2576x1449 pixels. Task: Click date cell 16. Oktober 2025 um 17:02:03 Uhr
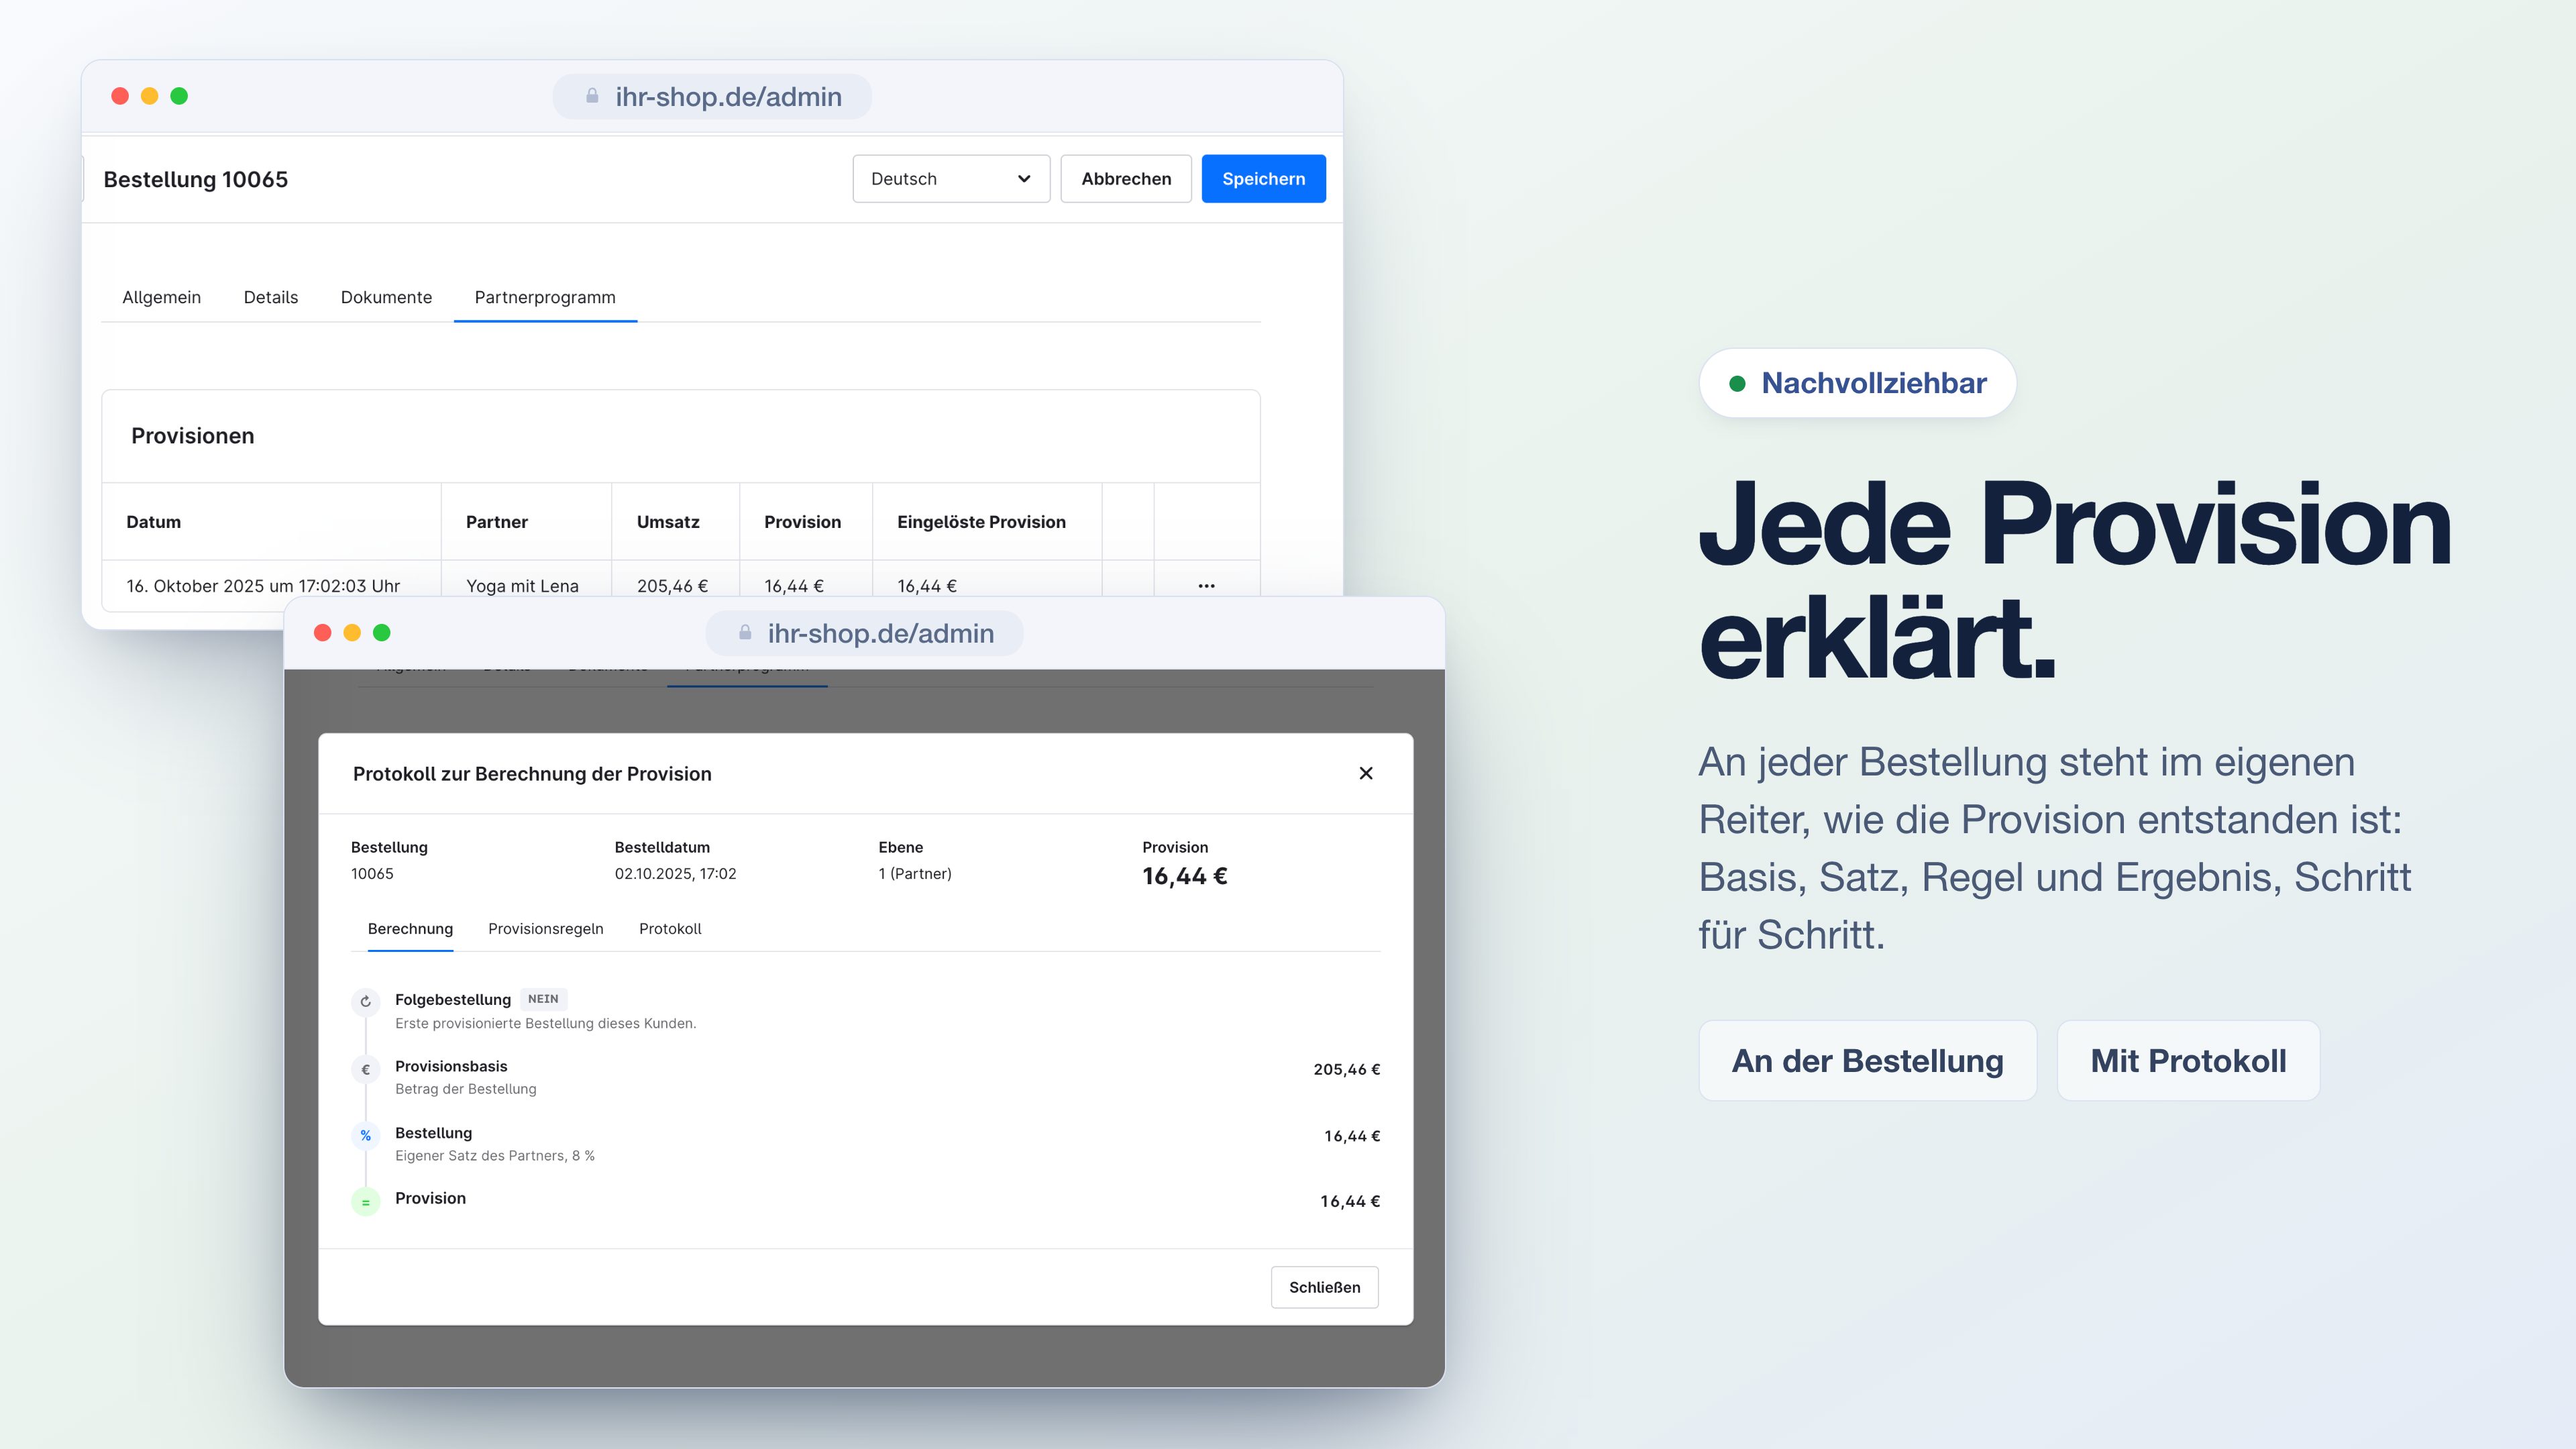pyautogui.click(x=263, y=586)
